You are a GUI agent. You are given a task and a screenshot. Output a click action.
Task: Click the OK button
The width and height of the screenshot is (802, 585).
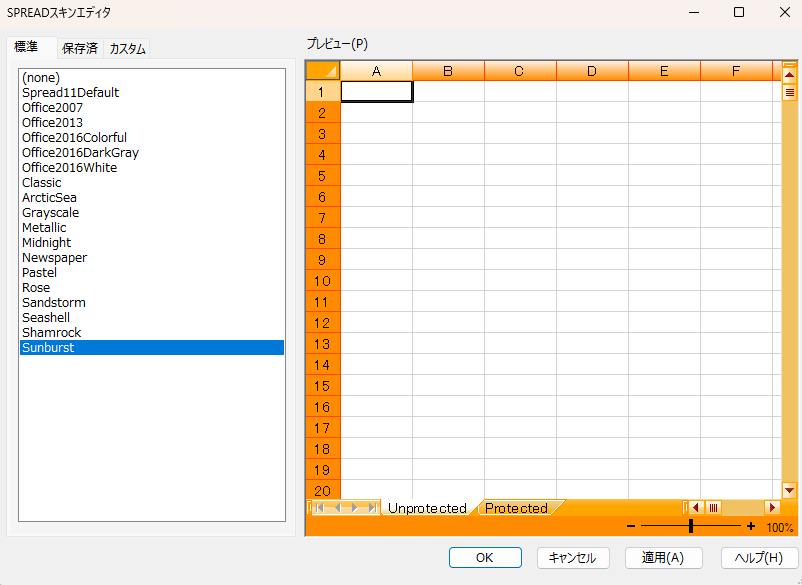pyautogui.click(x=485, y=557)
